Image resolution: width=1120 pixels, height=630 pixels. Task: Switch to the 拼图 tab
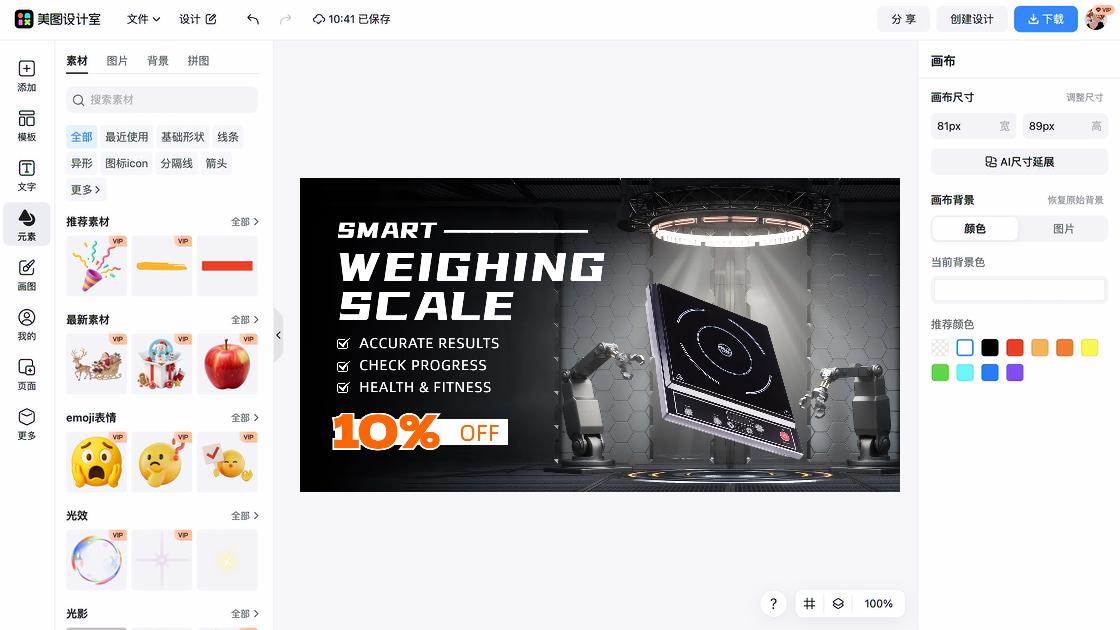click(x=199, y=61)
